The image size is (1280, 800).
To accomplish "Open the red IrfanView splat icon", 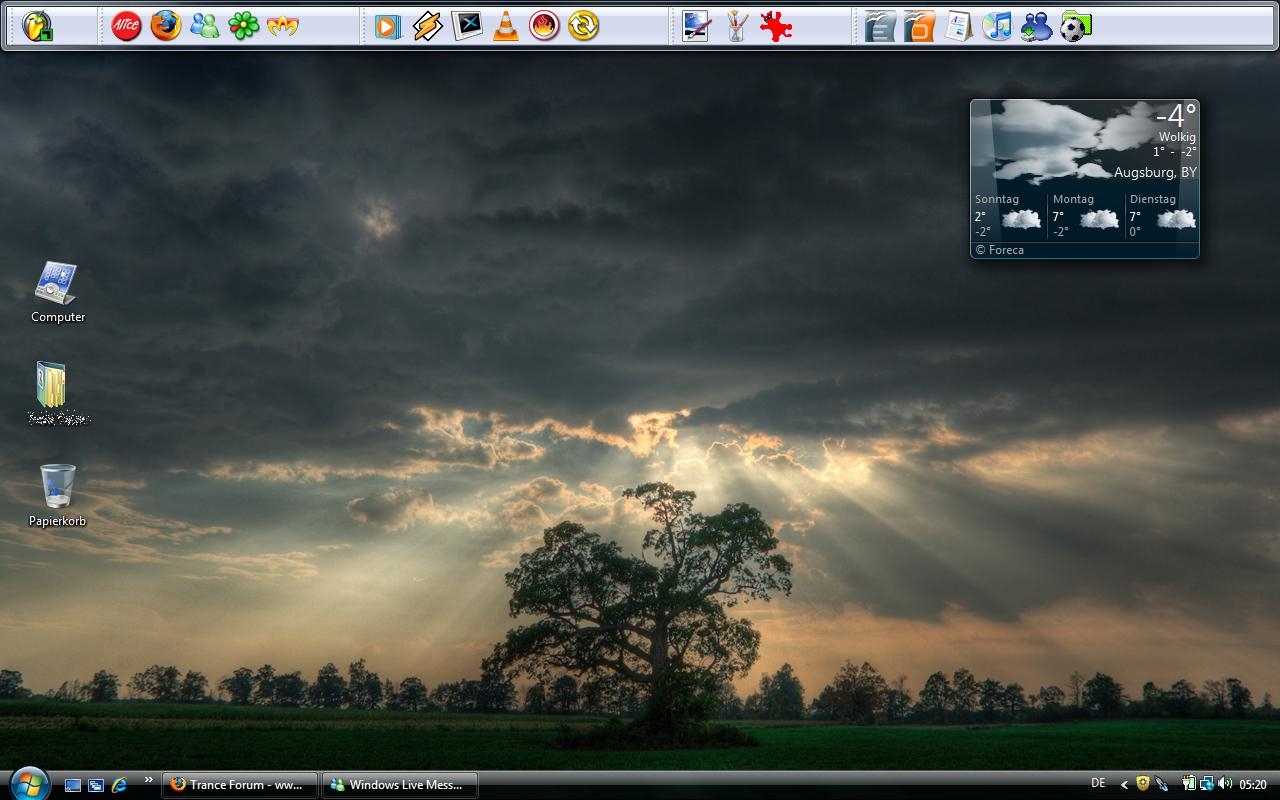I will coord(775,26).
